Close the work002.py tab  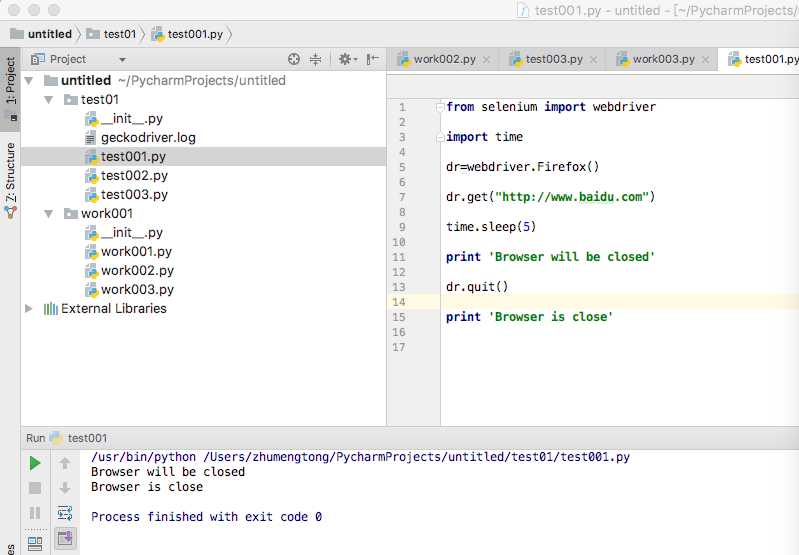coord(487,60)
